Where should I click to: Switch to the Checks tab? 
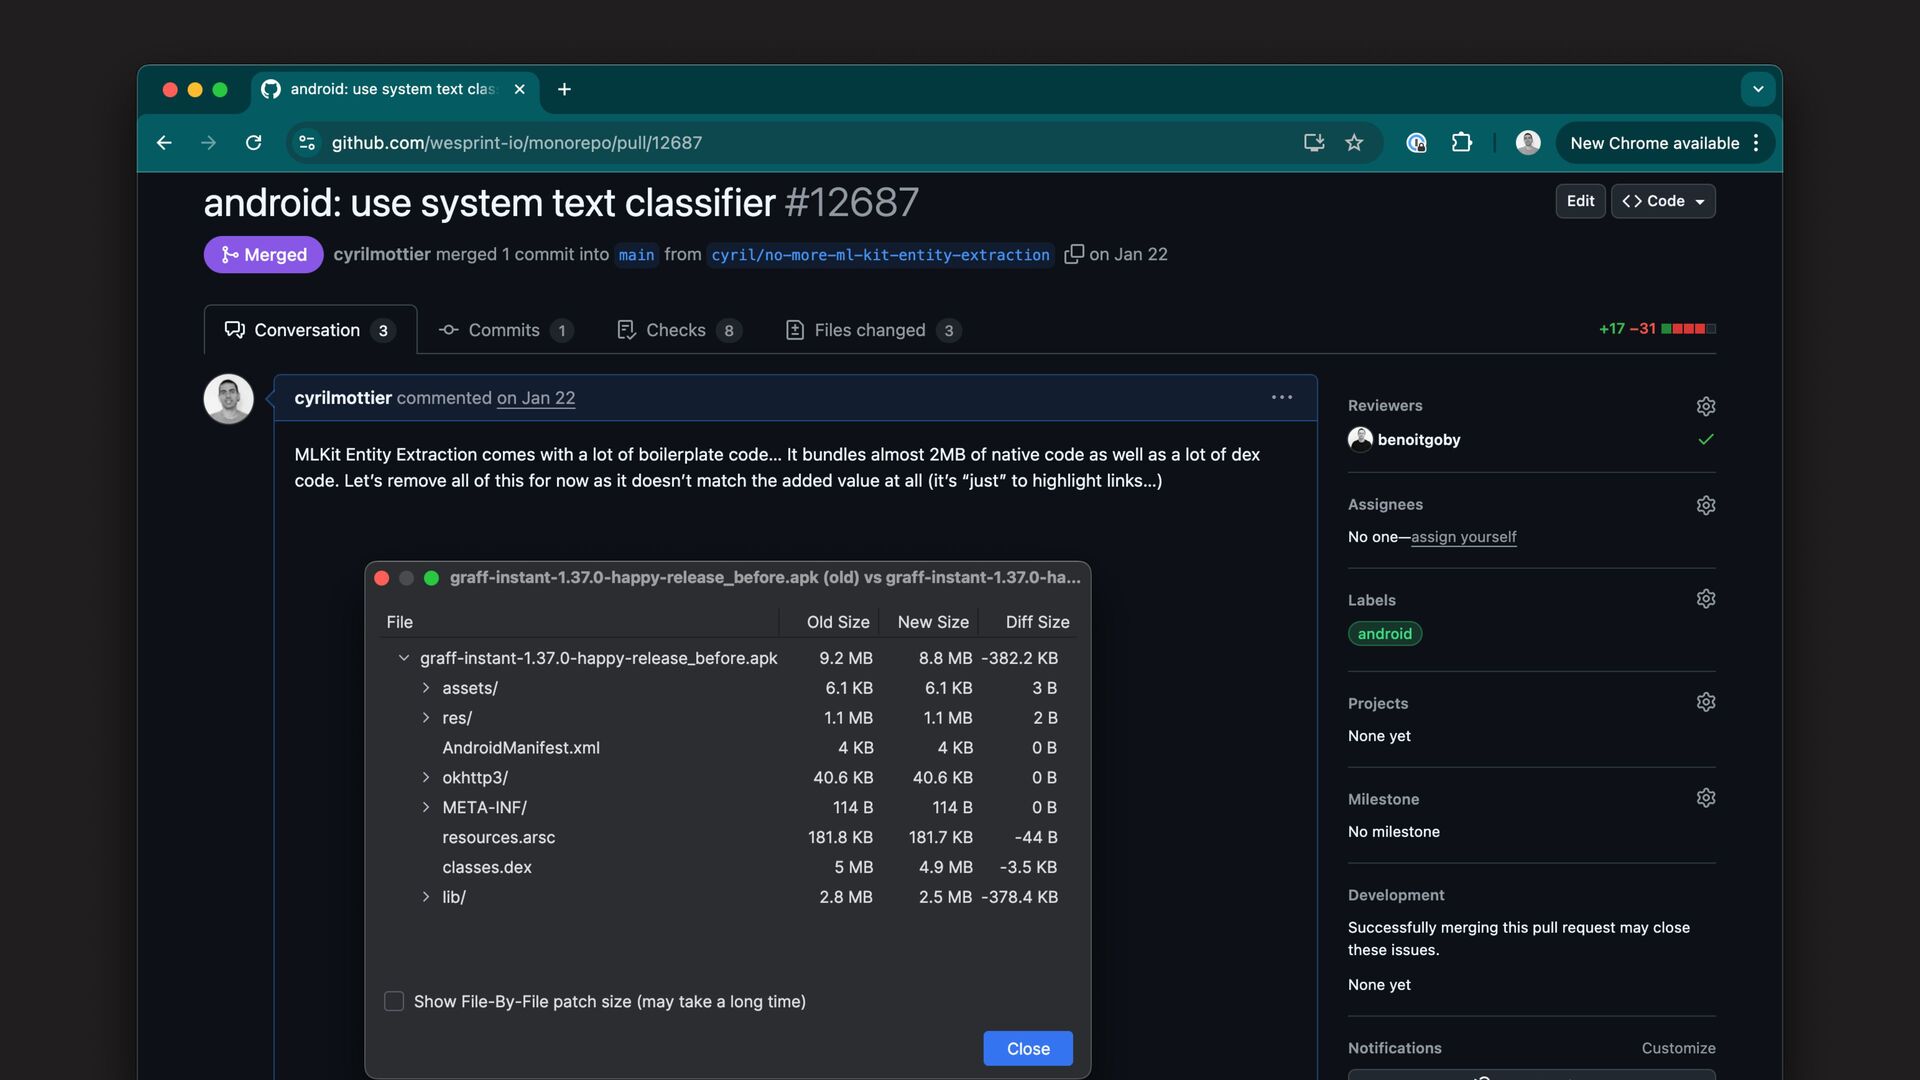click(x=678, y=330)
